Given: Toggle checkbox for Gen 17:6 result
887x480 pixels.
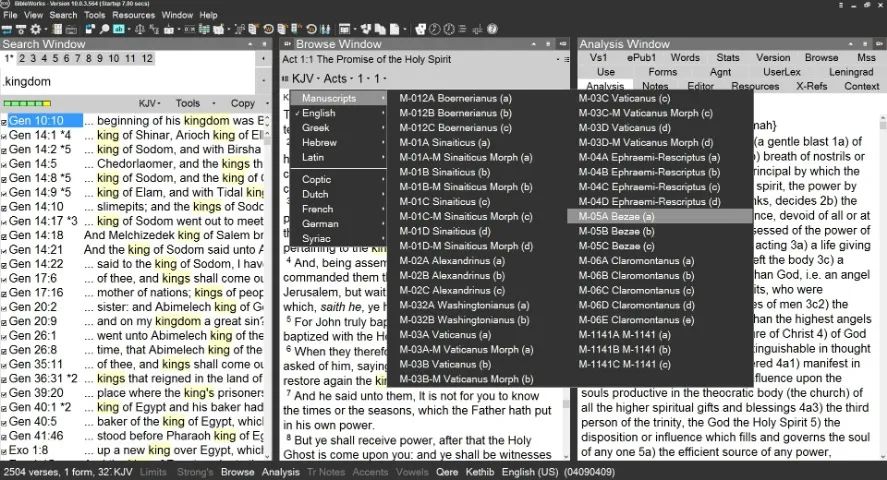Looking at the screenshot, I should (4, 279).
